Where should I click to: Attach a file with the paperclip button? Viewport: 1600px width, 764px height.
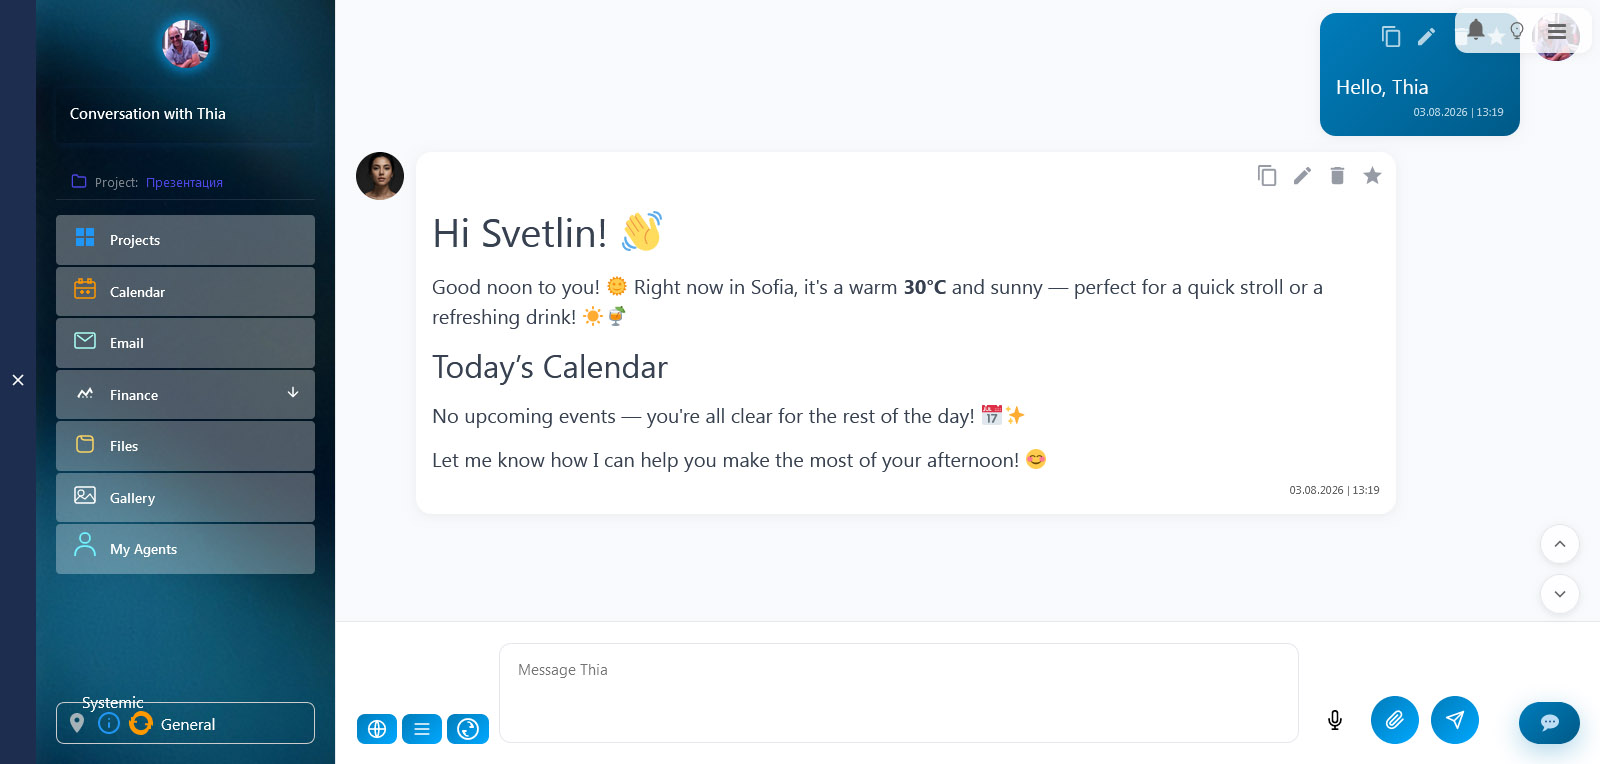point(1395,720)
